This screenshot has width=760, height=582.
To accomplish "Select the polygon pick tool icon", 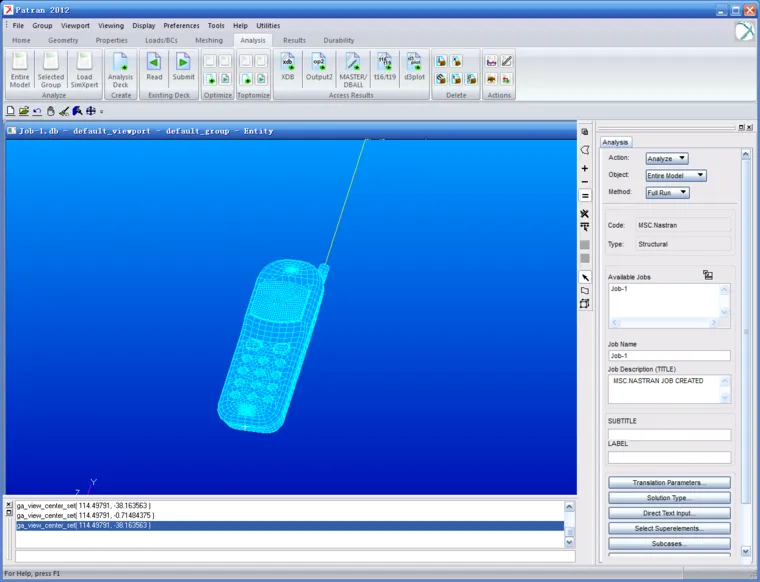I will (585, 291).
